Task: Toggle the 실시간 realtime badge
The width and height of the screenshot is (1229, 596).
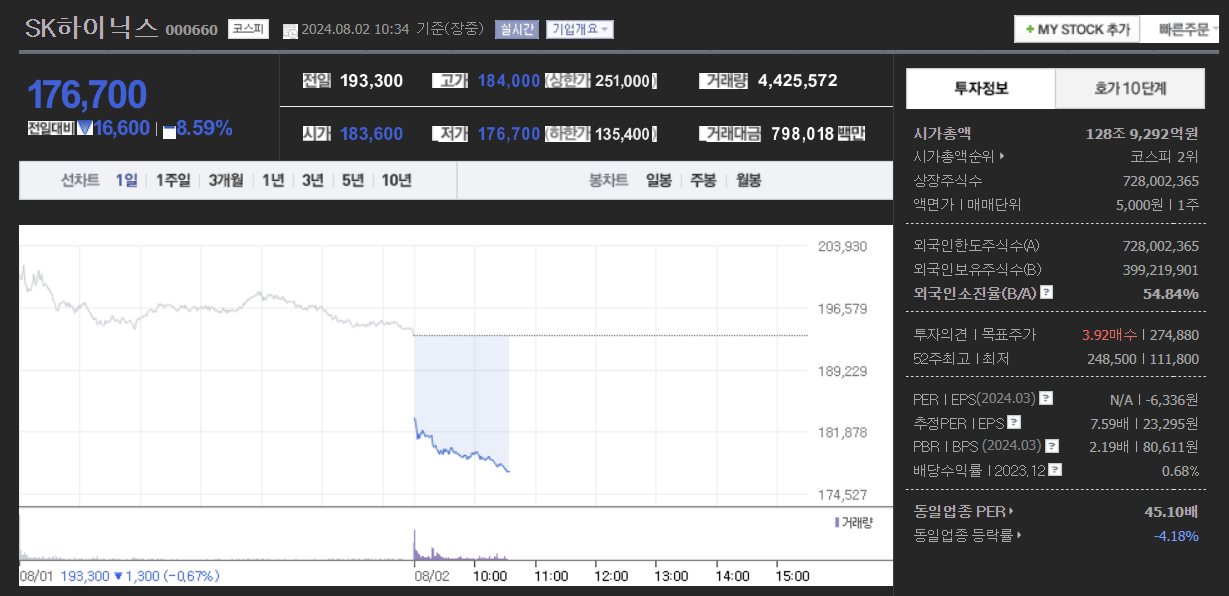Action: pos(517,29)
